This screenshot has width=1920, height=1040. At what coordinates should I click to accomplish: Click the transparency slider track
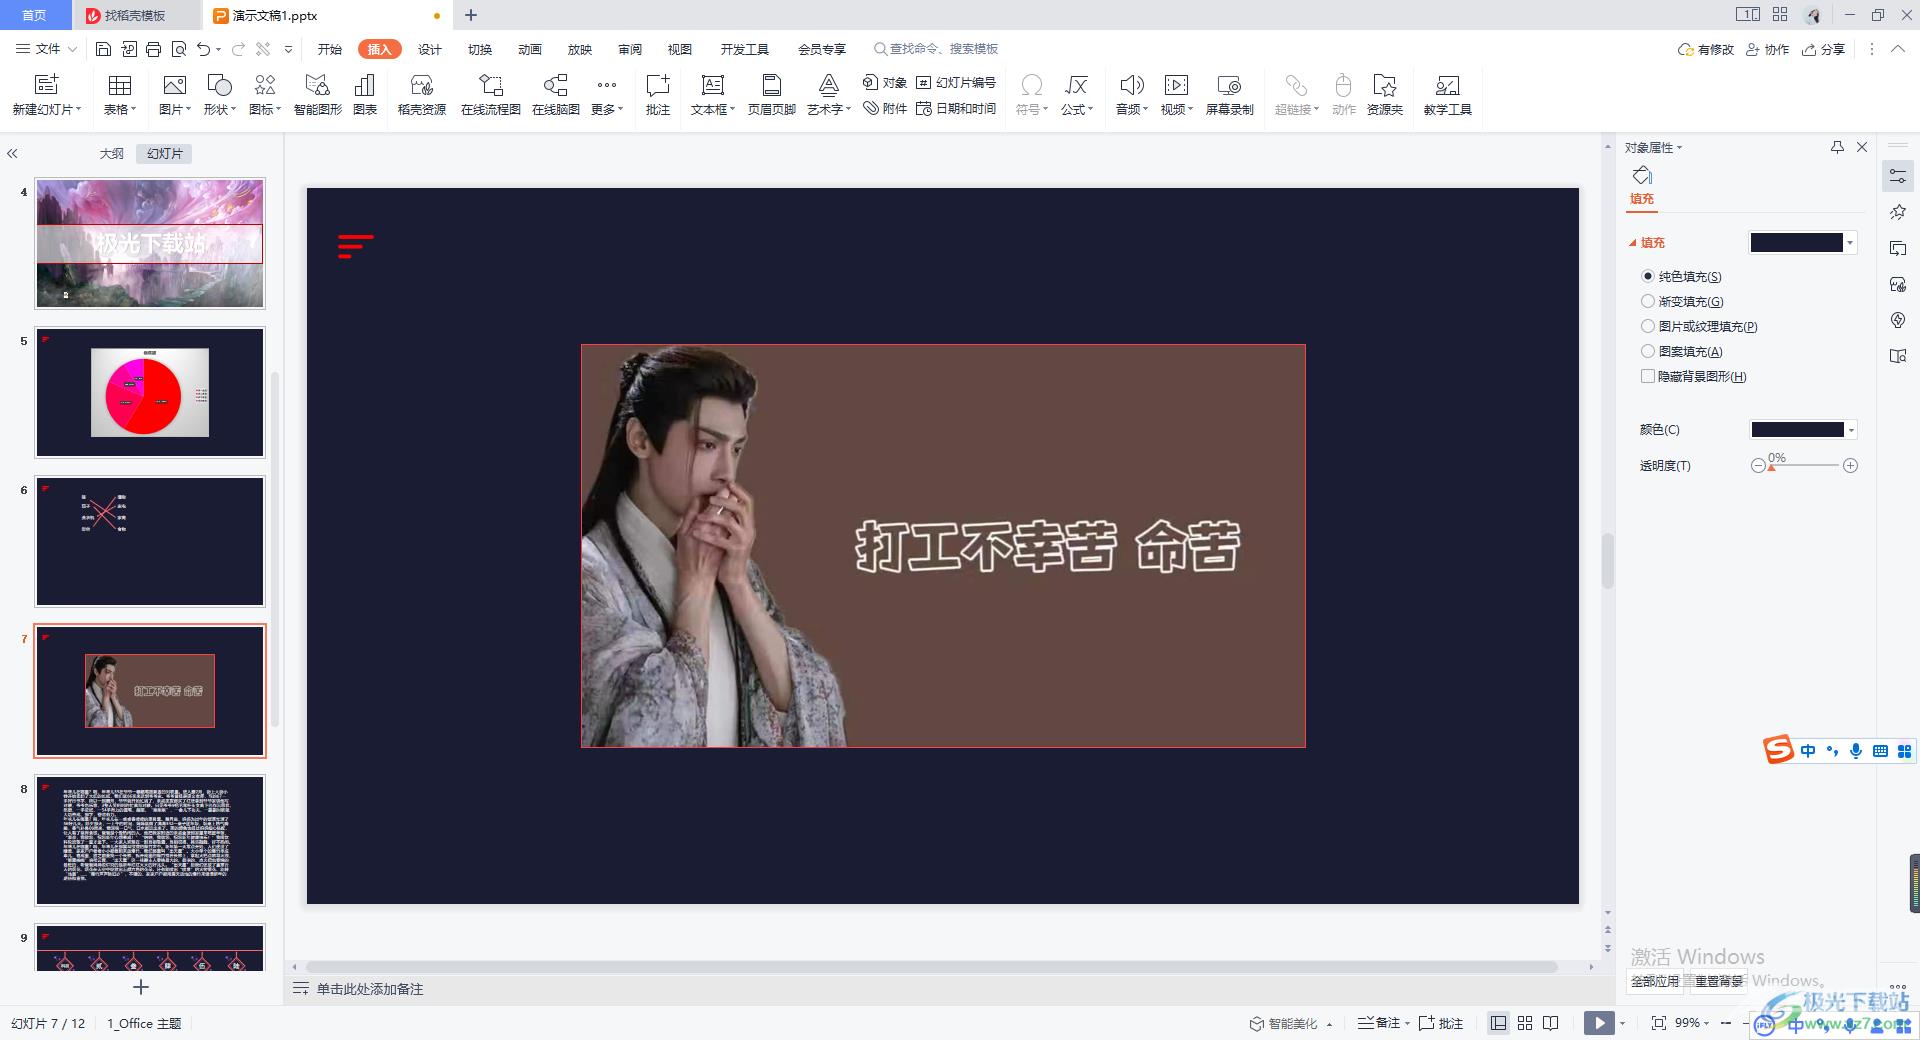pyautogui.click(x=1804, y=466)
